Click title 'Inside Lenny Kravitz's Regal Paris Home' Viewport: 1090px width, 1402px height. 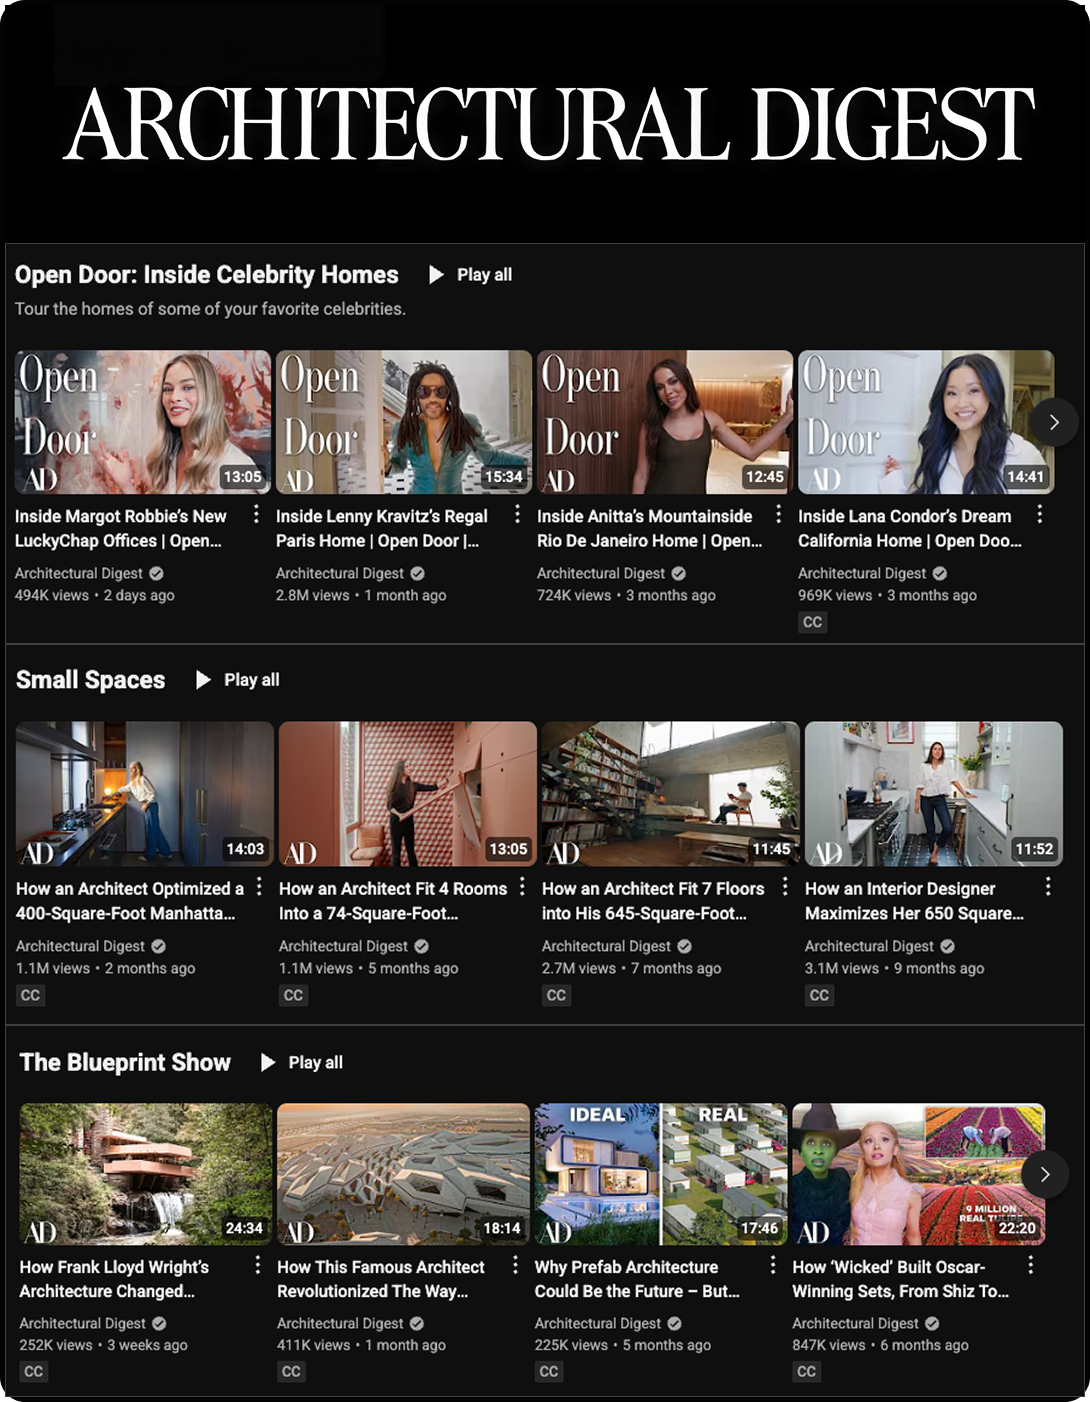[382, 528]
